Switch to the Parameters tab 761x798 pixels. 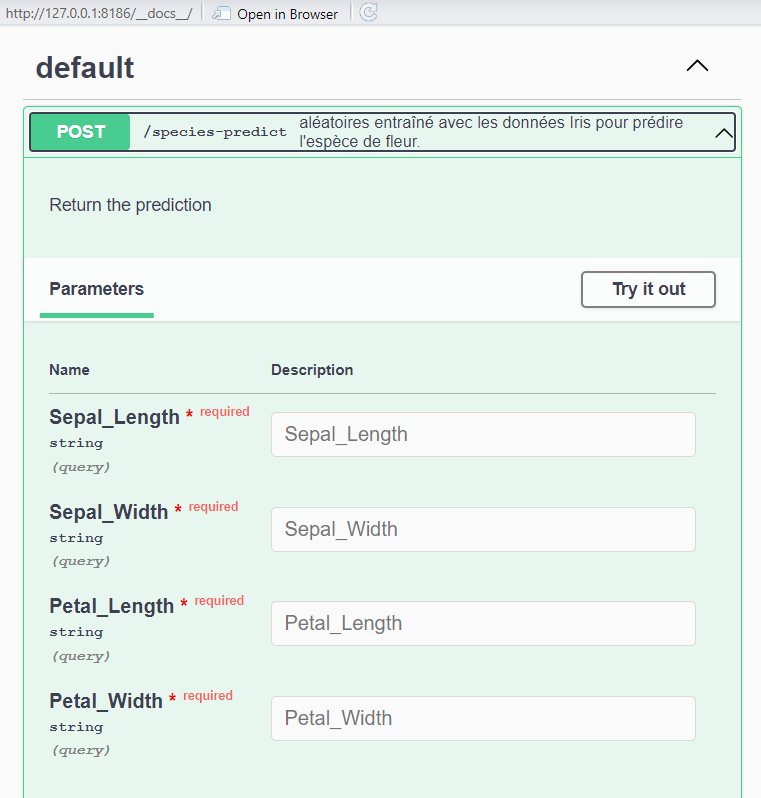[x=96, y=289]
